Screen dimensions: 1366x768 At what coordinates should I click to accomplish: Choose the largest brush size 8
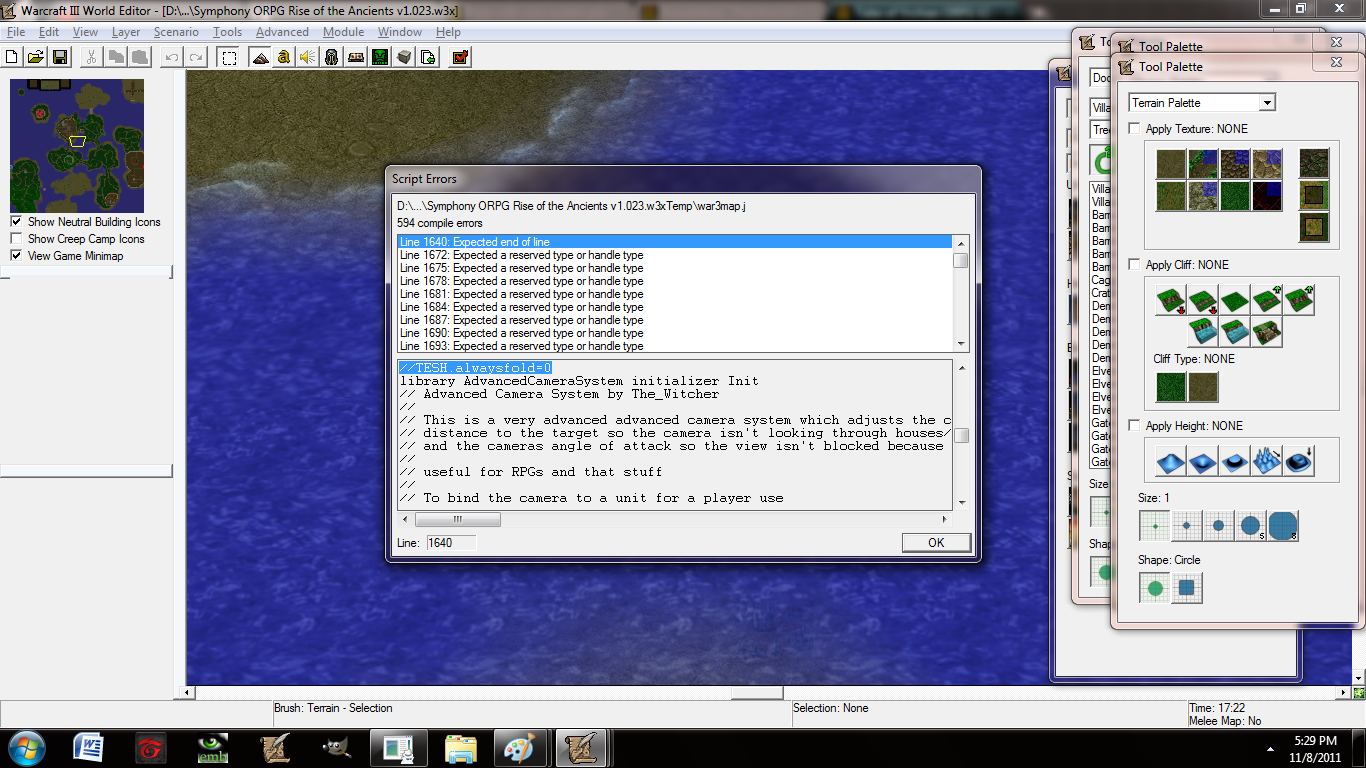coord(1282,525)
